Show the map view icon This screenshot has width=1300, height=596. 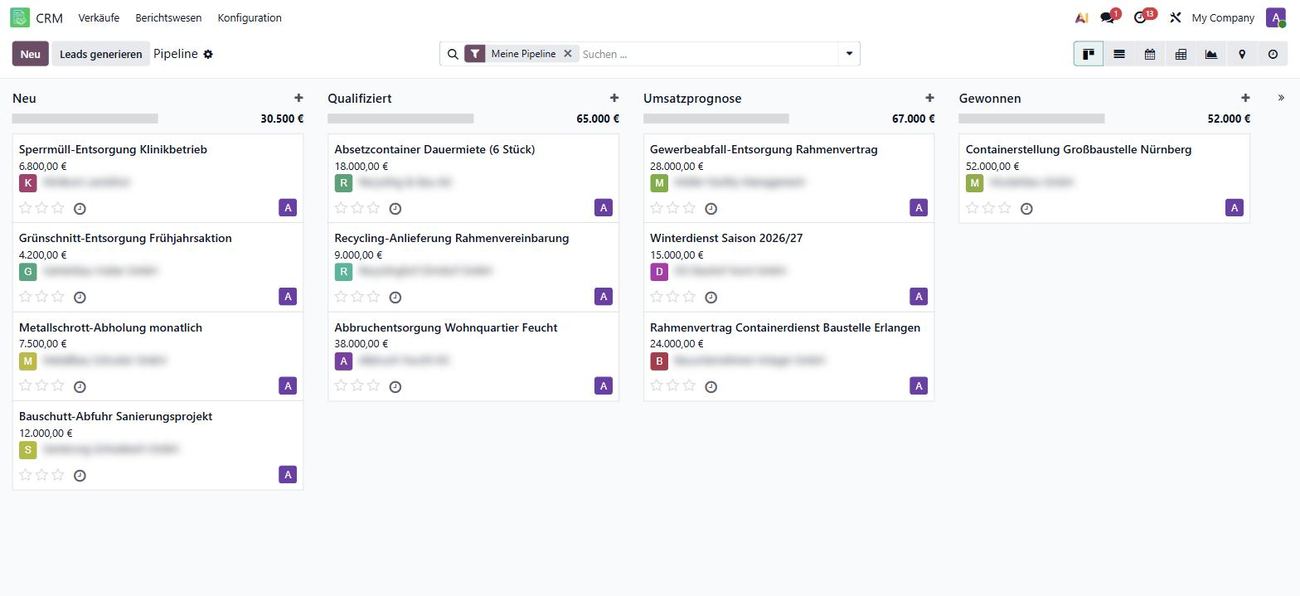[1242, 54]
